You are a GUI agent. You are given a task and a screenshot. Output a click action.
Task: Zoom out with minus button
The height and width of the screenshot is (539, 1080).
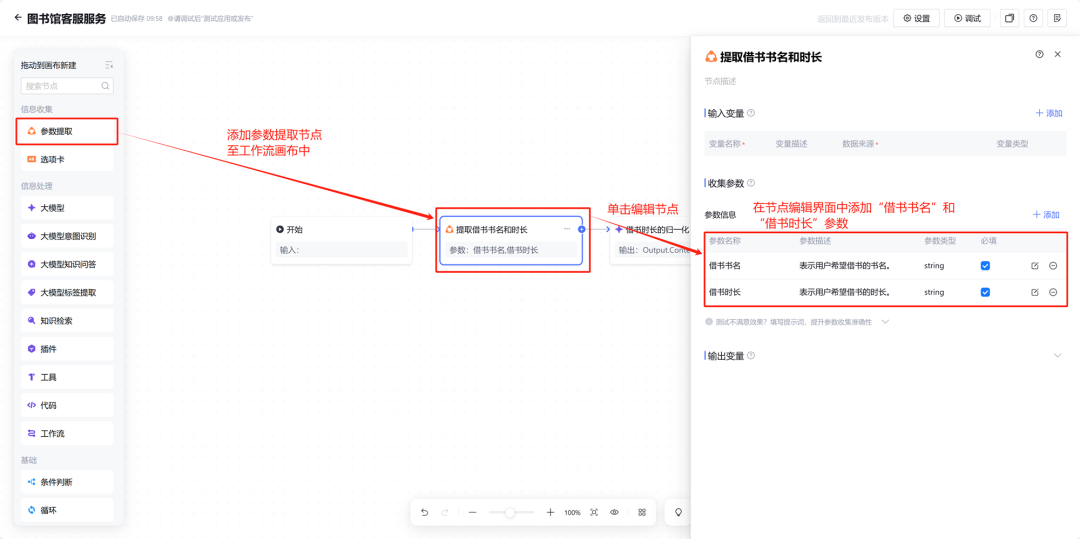(472, 512)
